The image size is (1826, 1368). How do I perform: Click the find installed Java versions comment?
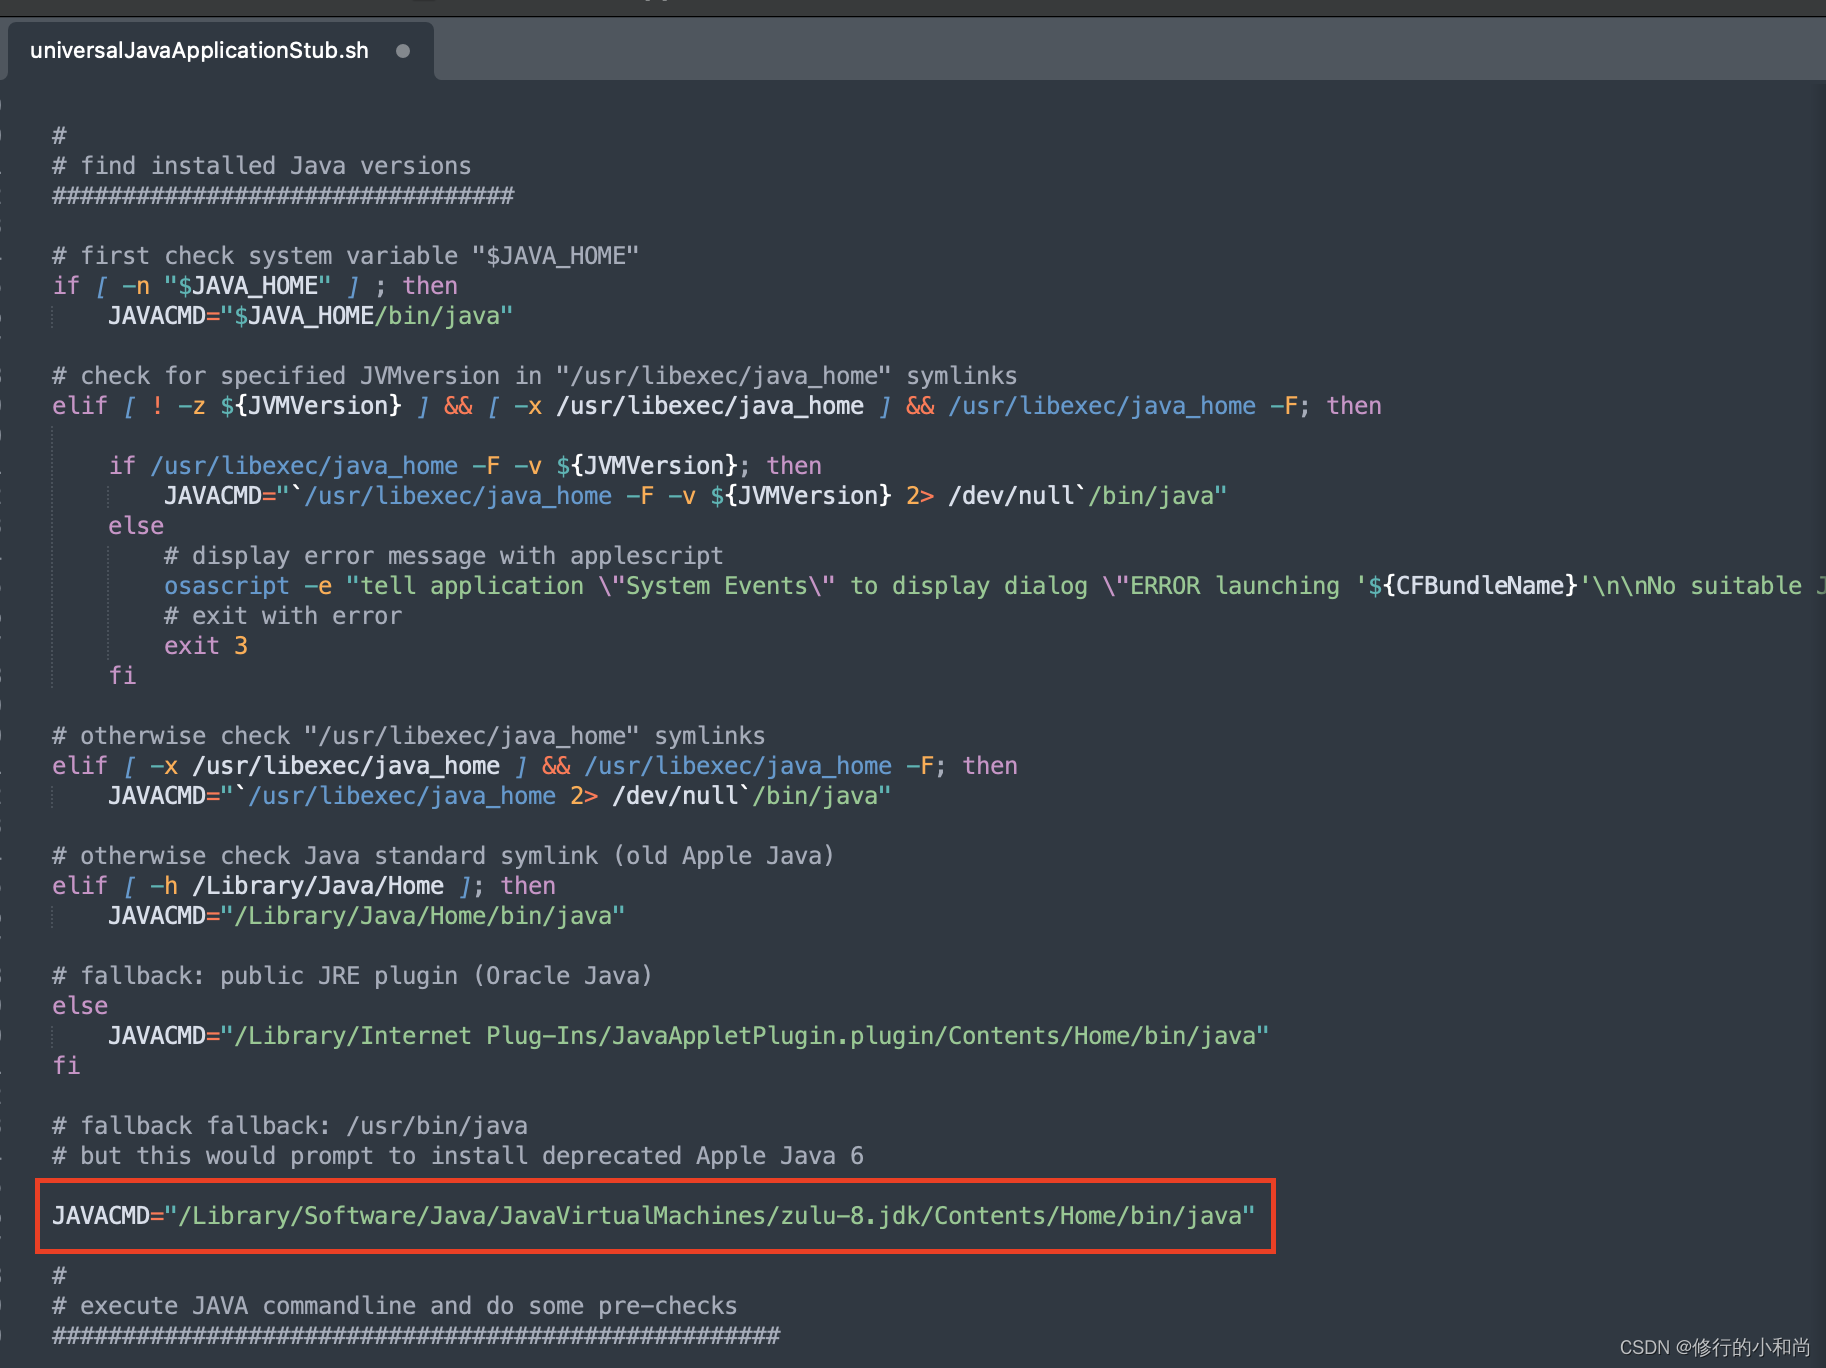point(262,165)
